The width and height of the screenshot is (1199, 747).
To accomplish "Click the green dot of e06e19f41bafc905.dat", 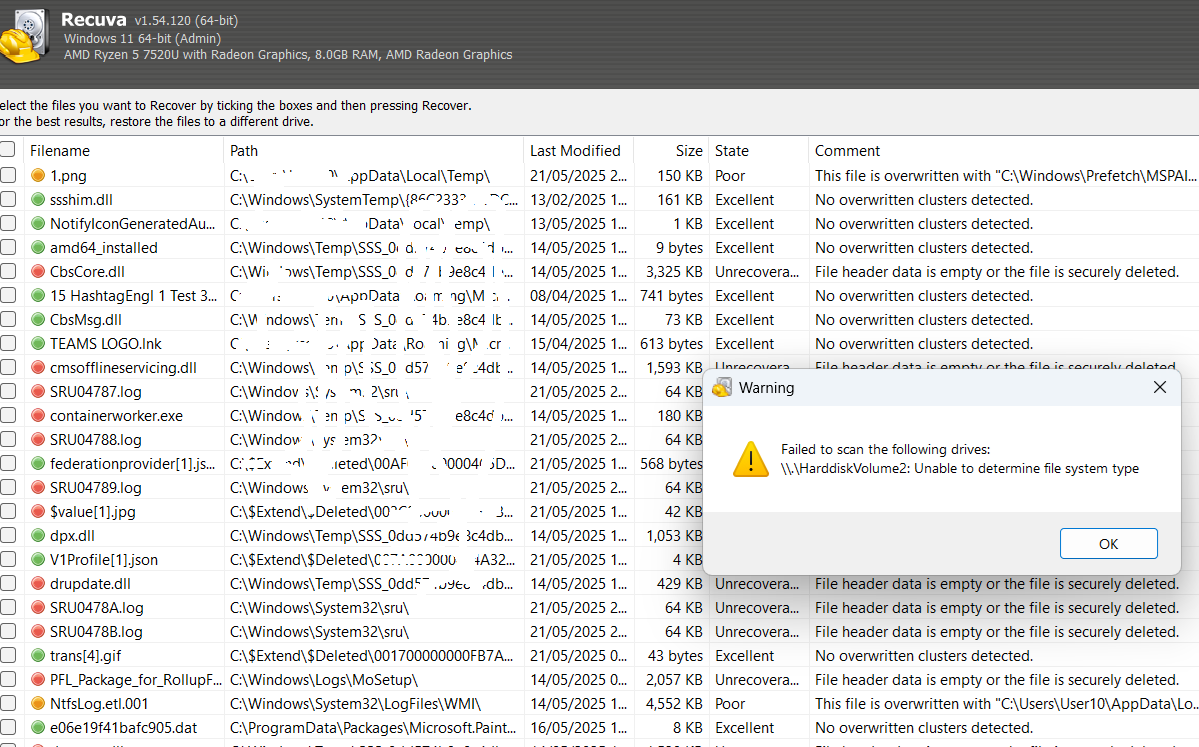I will (x=37, y=727).
